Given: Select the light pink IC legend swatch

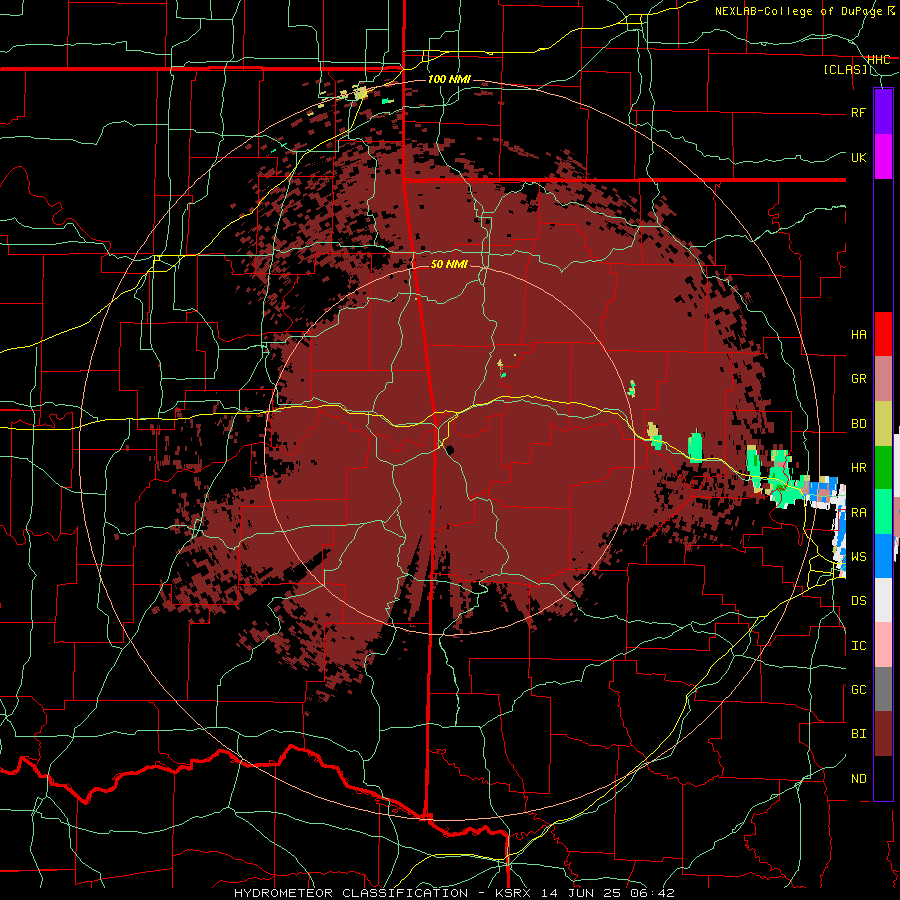Looking at the screenshot, I should point(883,645).
